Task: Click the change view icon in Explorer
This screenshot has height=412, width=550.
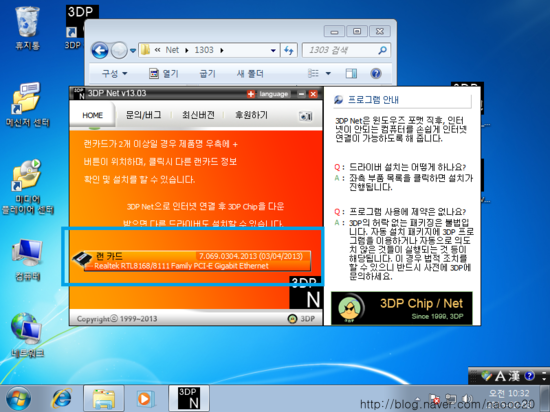Action: click(314, 74)
